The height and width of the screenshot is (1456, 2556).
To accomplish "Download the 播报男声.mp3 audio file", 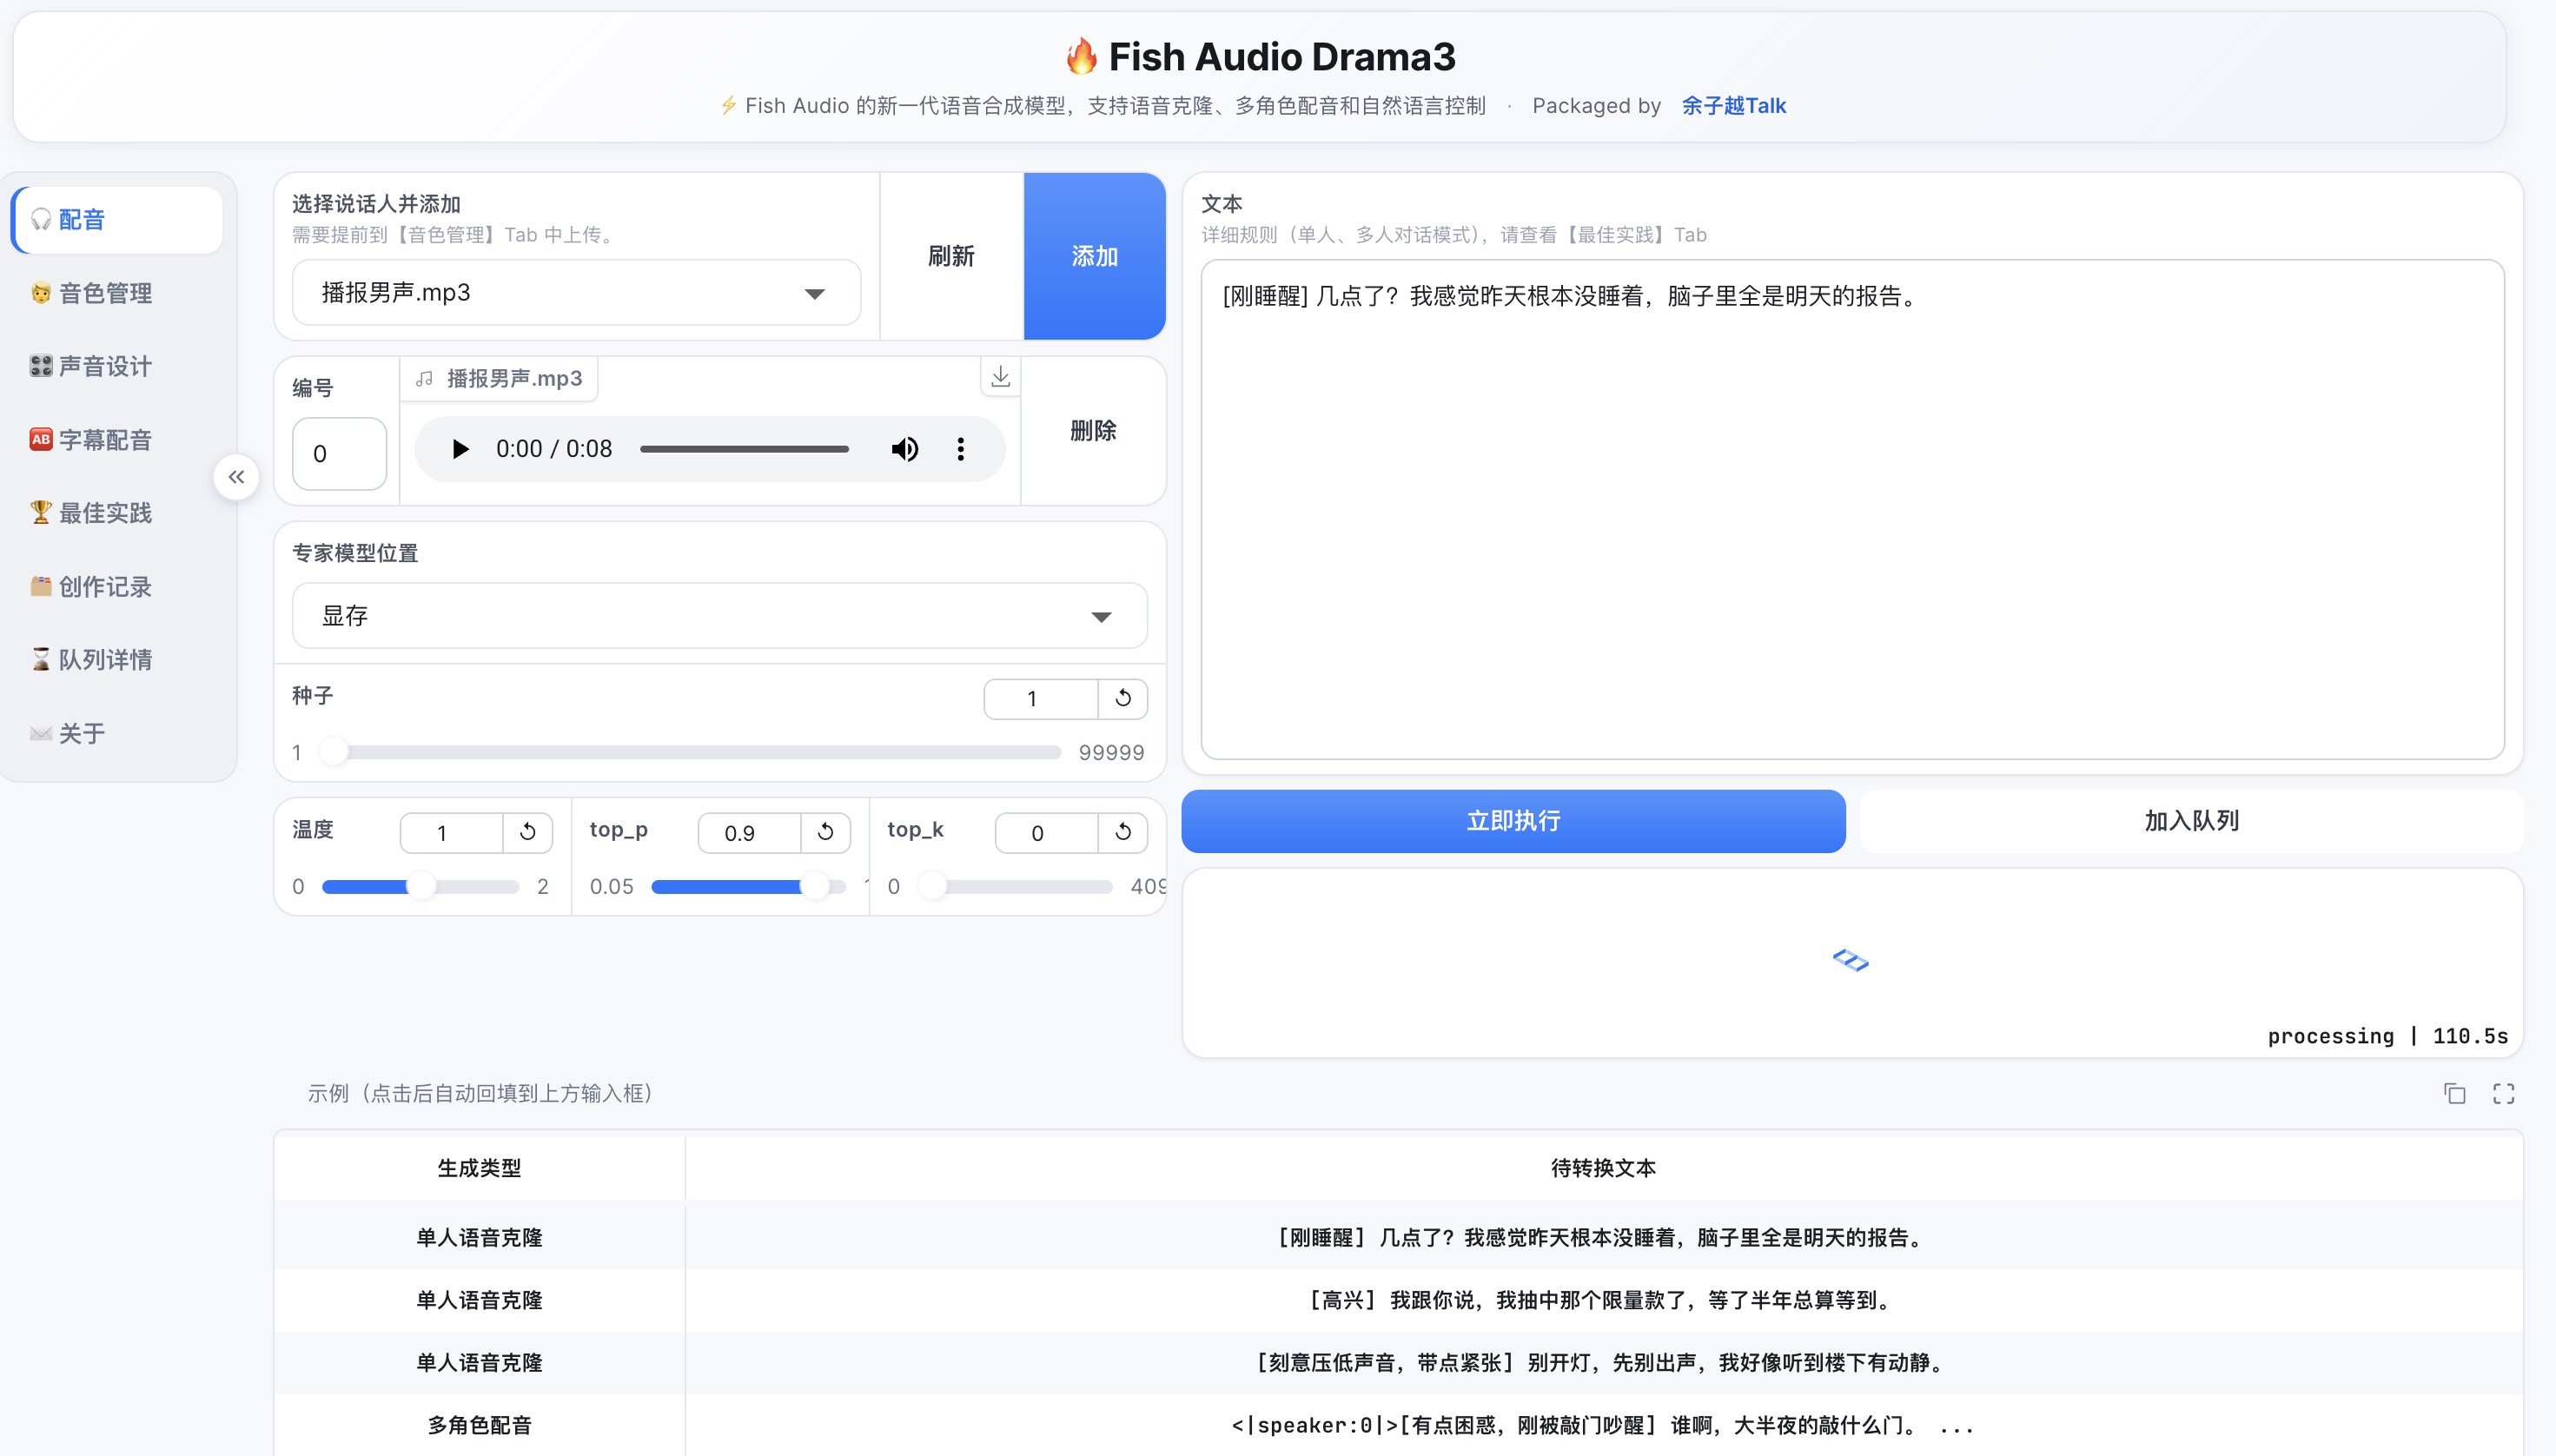I will point(1000,377).
